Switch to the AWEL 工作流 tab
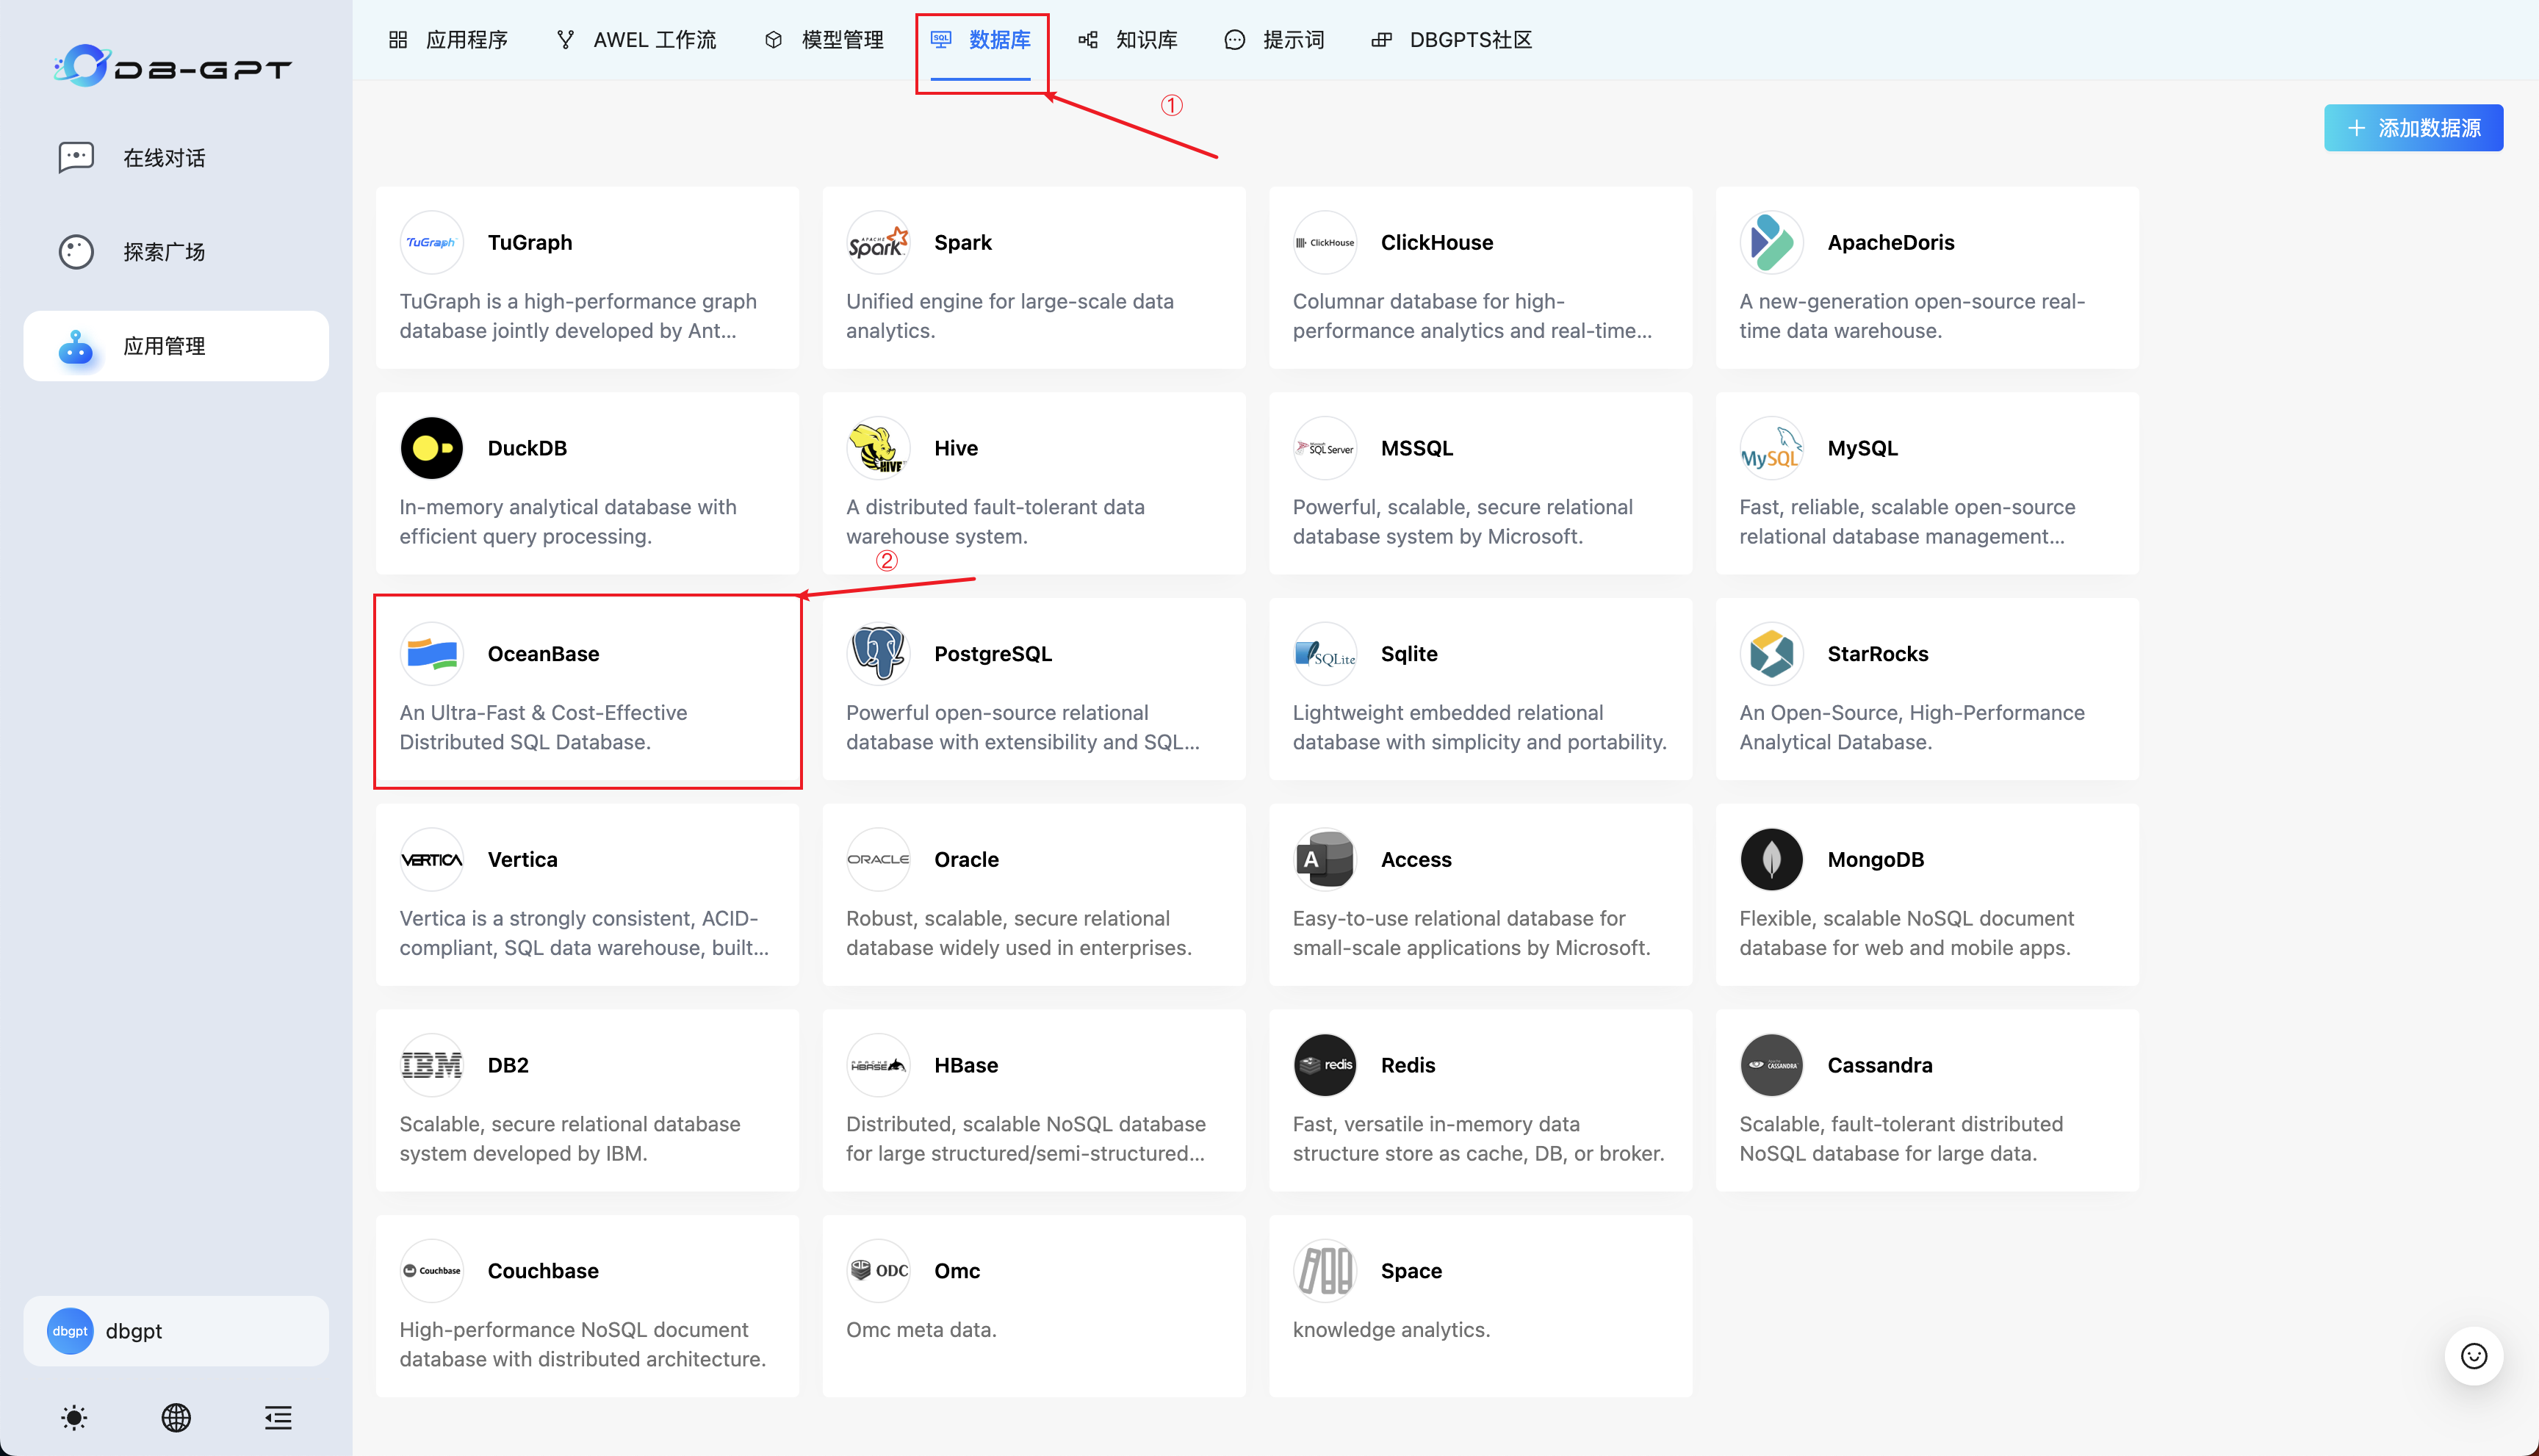2539x1456 pixels. tap(636, 40)
